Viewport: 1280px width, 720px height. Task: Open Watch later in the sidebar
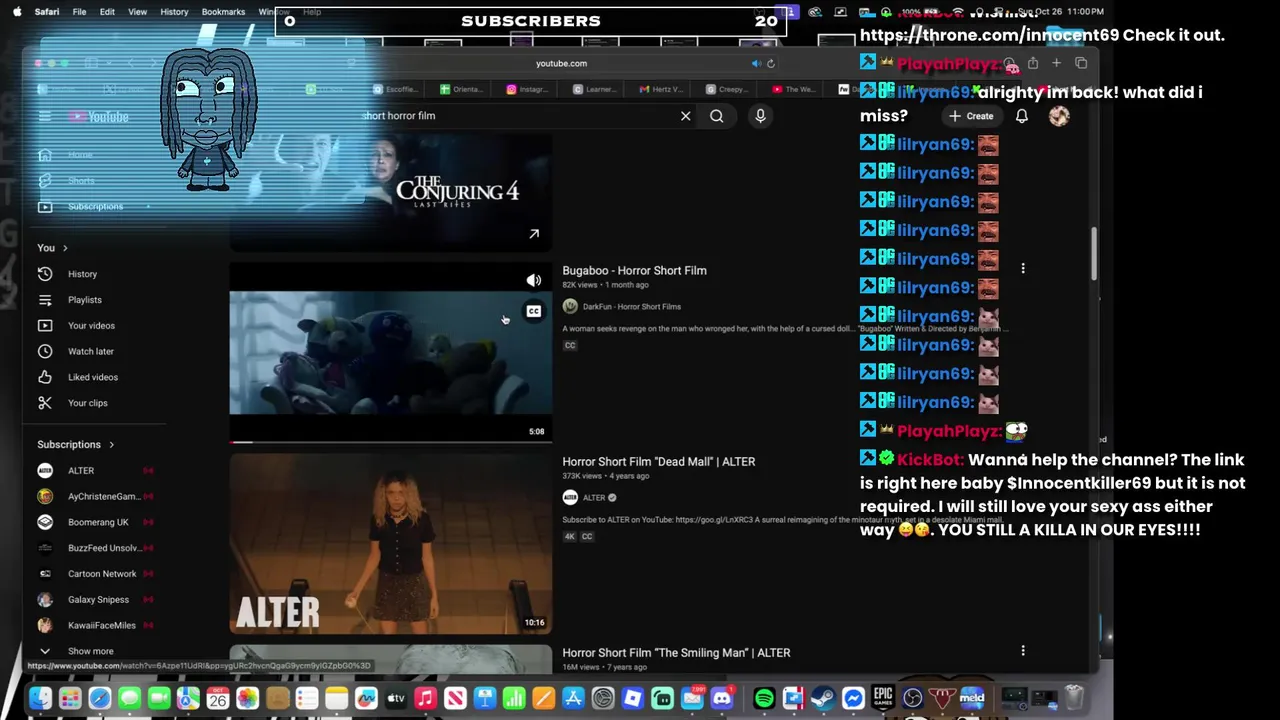pos(90,351)
